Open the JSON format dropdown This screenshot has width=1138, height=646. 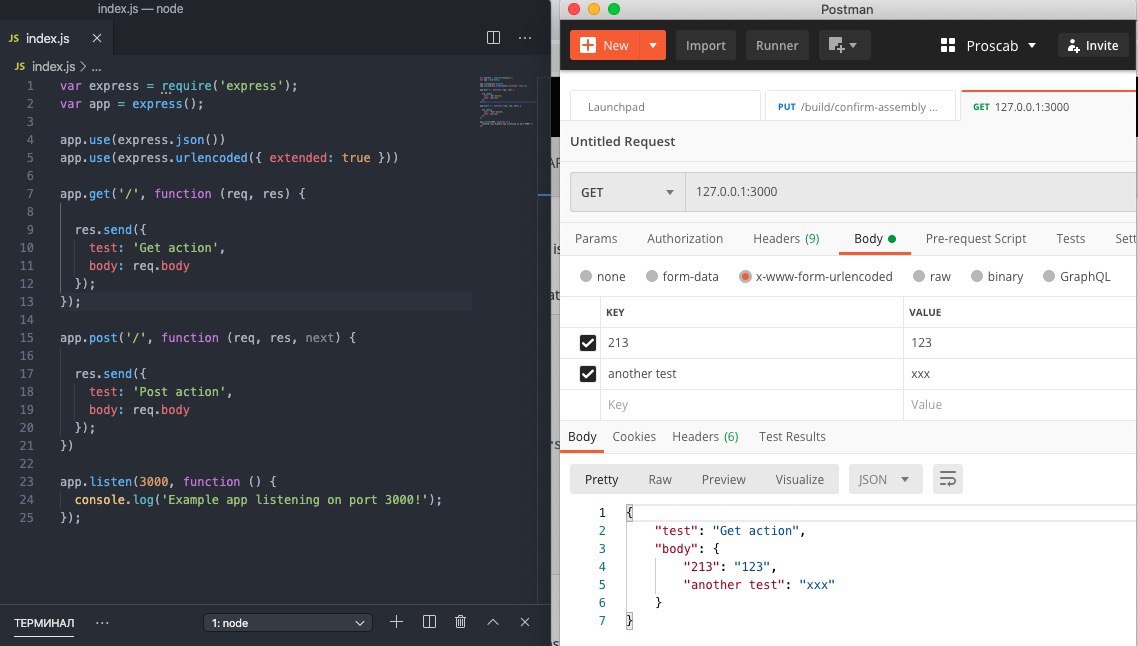point(885,480)
